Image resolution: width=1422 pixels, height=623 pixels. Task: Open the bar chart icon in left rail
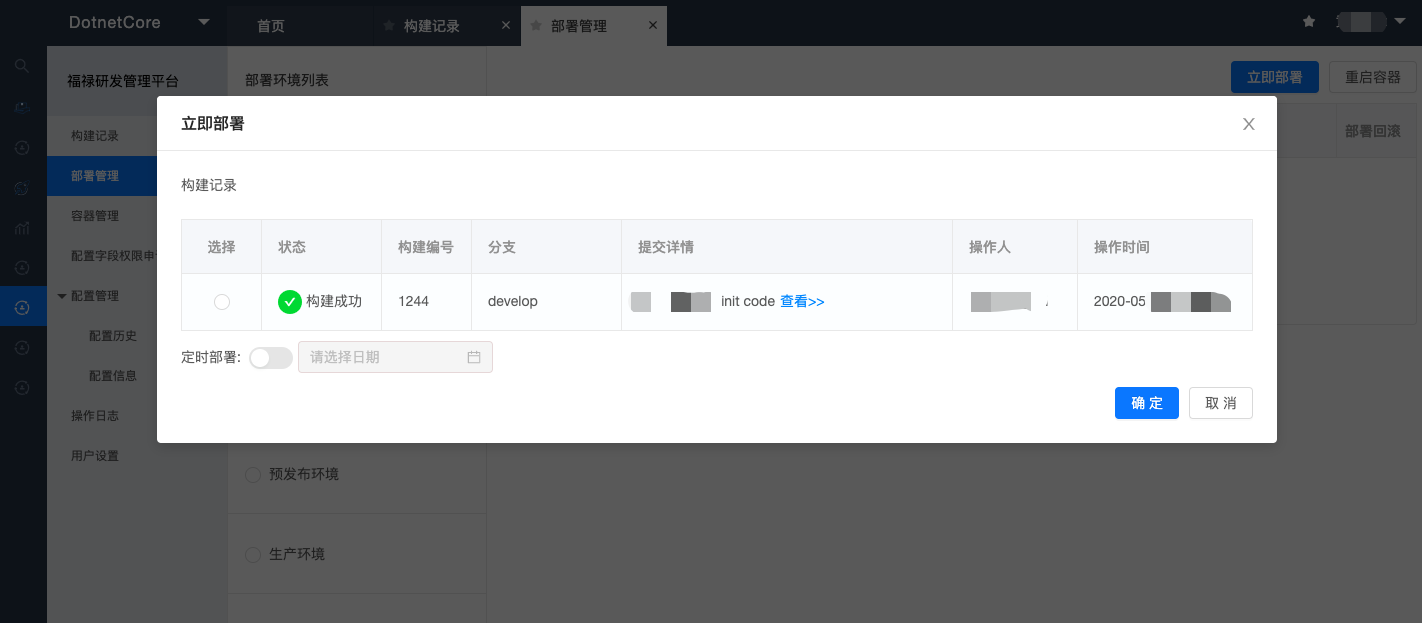pyautogui.click(x=22, y=228)
